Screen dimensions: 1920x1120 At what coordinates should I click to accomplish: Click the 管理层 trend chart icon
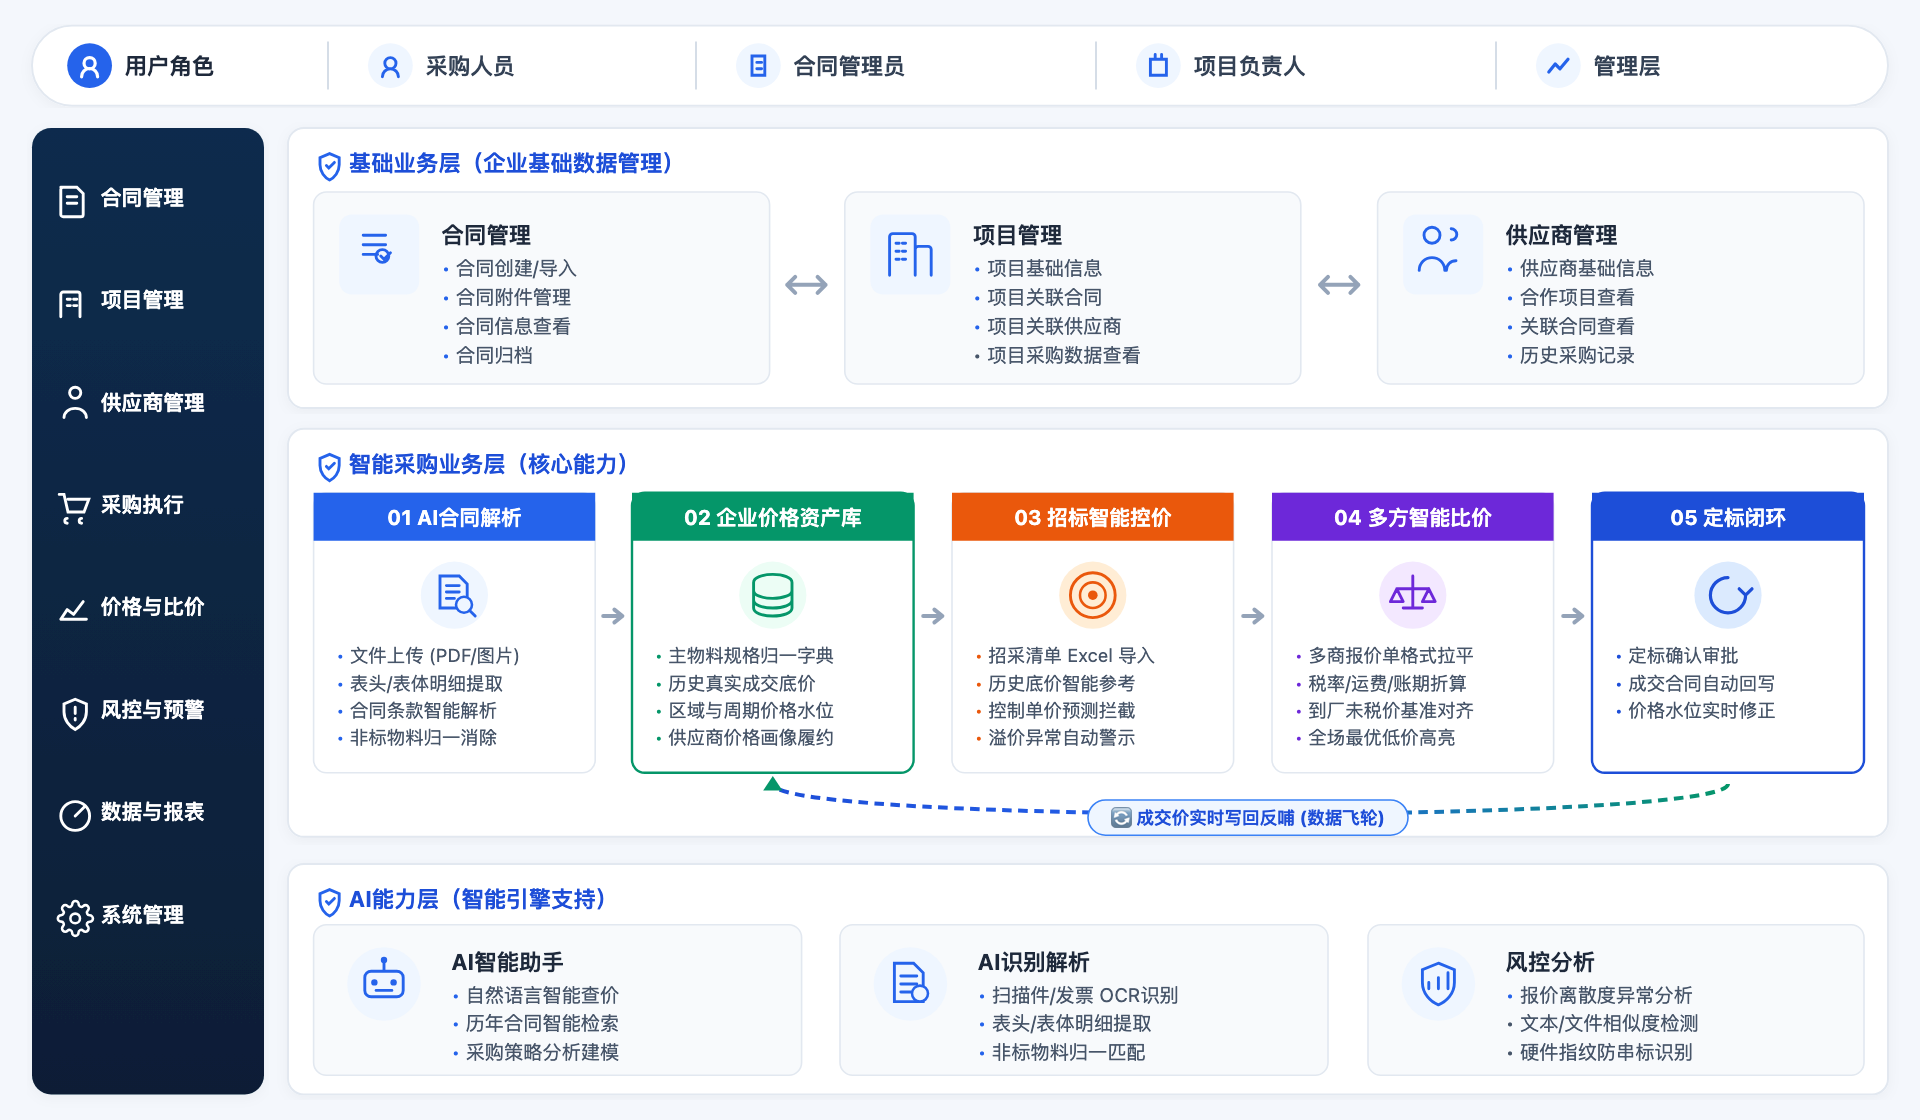pos(1558,66)
